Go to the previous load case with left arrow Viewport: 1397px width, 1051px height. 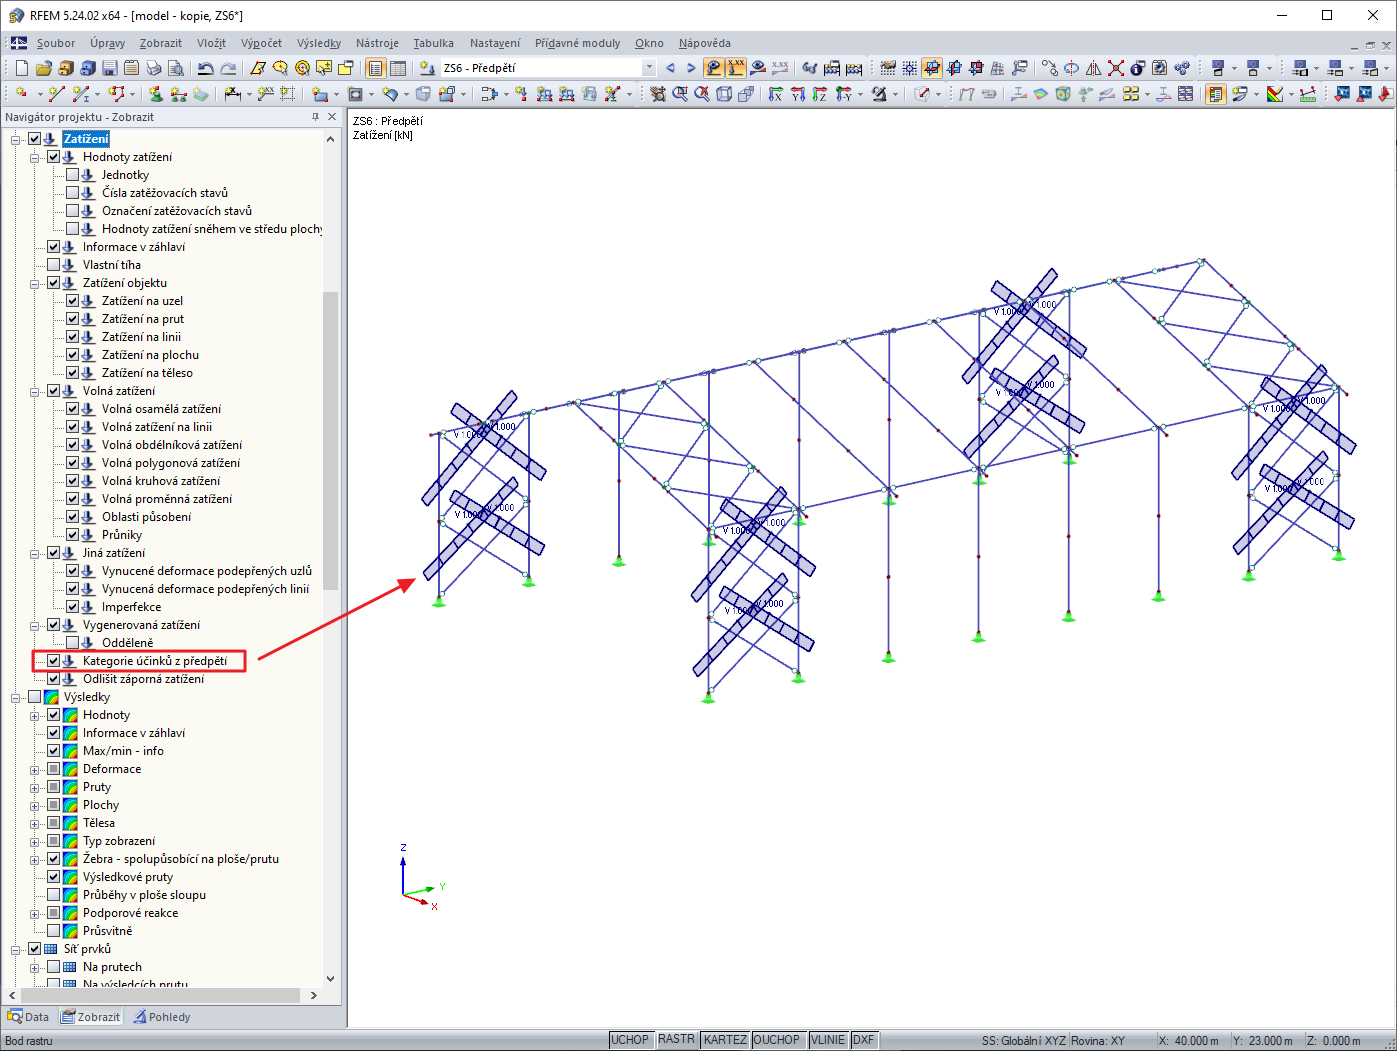tap(670, 68)
